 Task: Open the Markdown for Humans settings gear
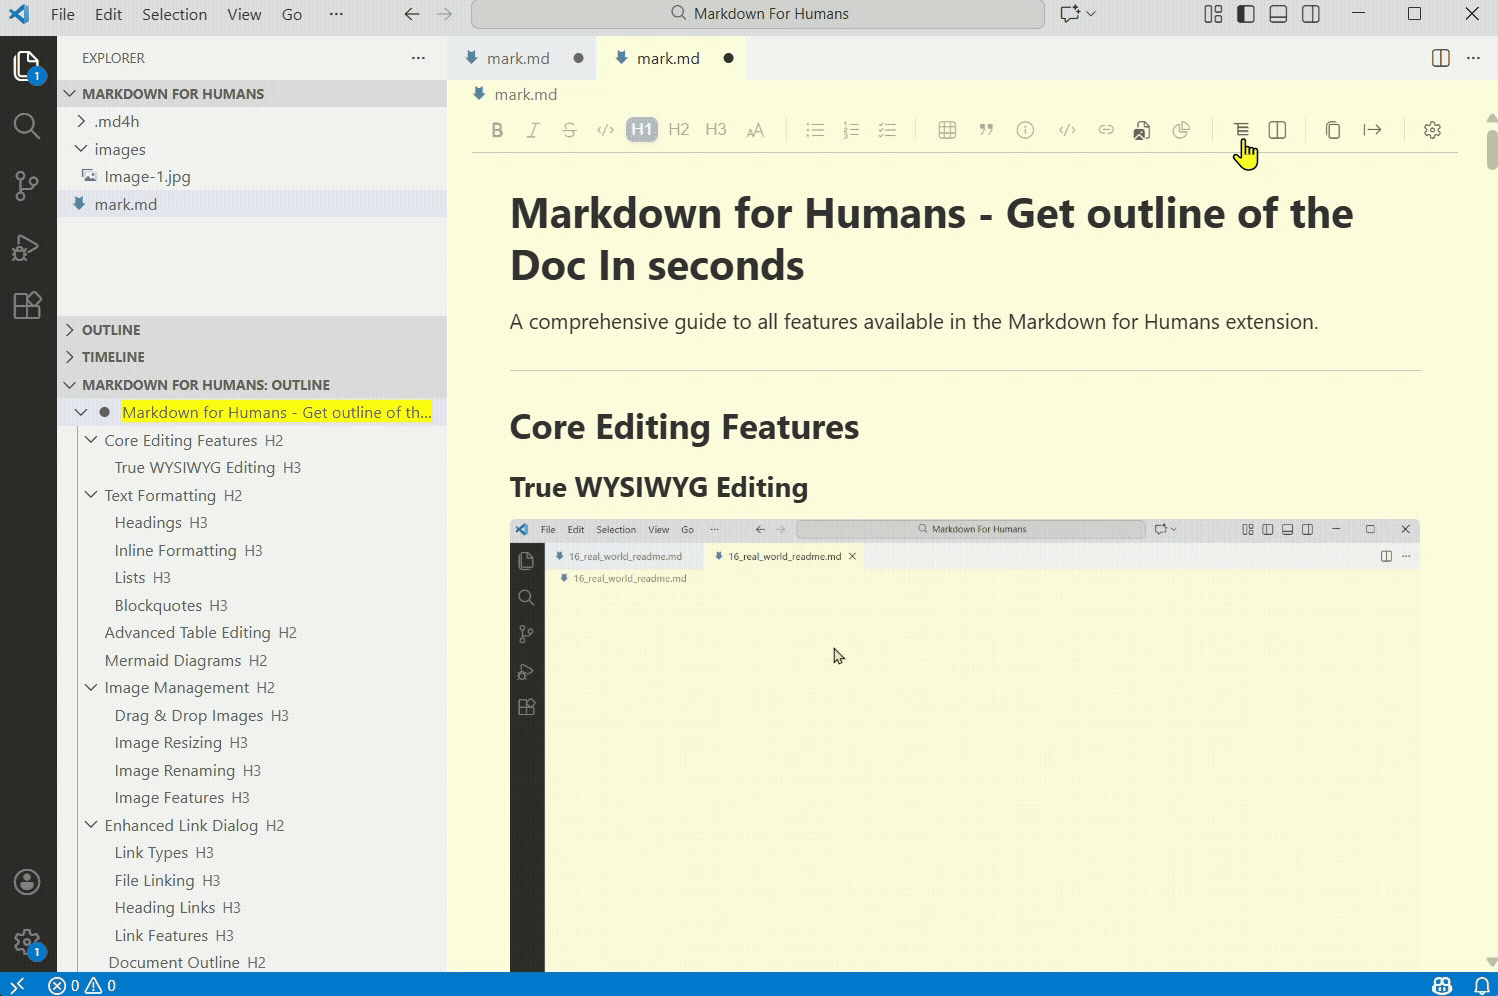(1432, 129)
